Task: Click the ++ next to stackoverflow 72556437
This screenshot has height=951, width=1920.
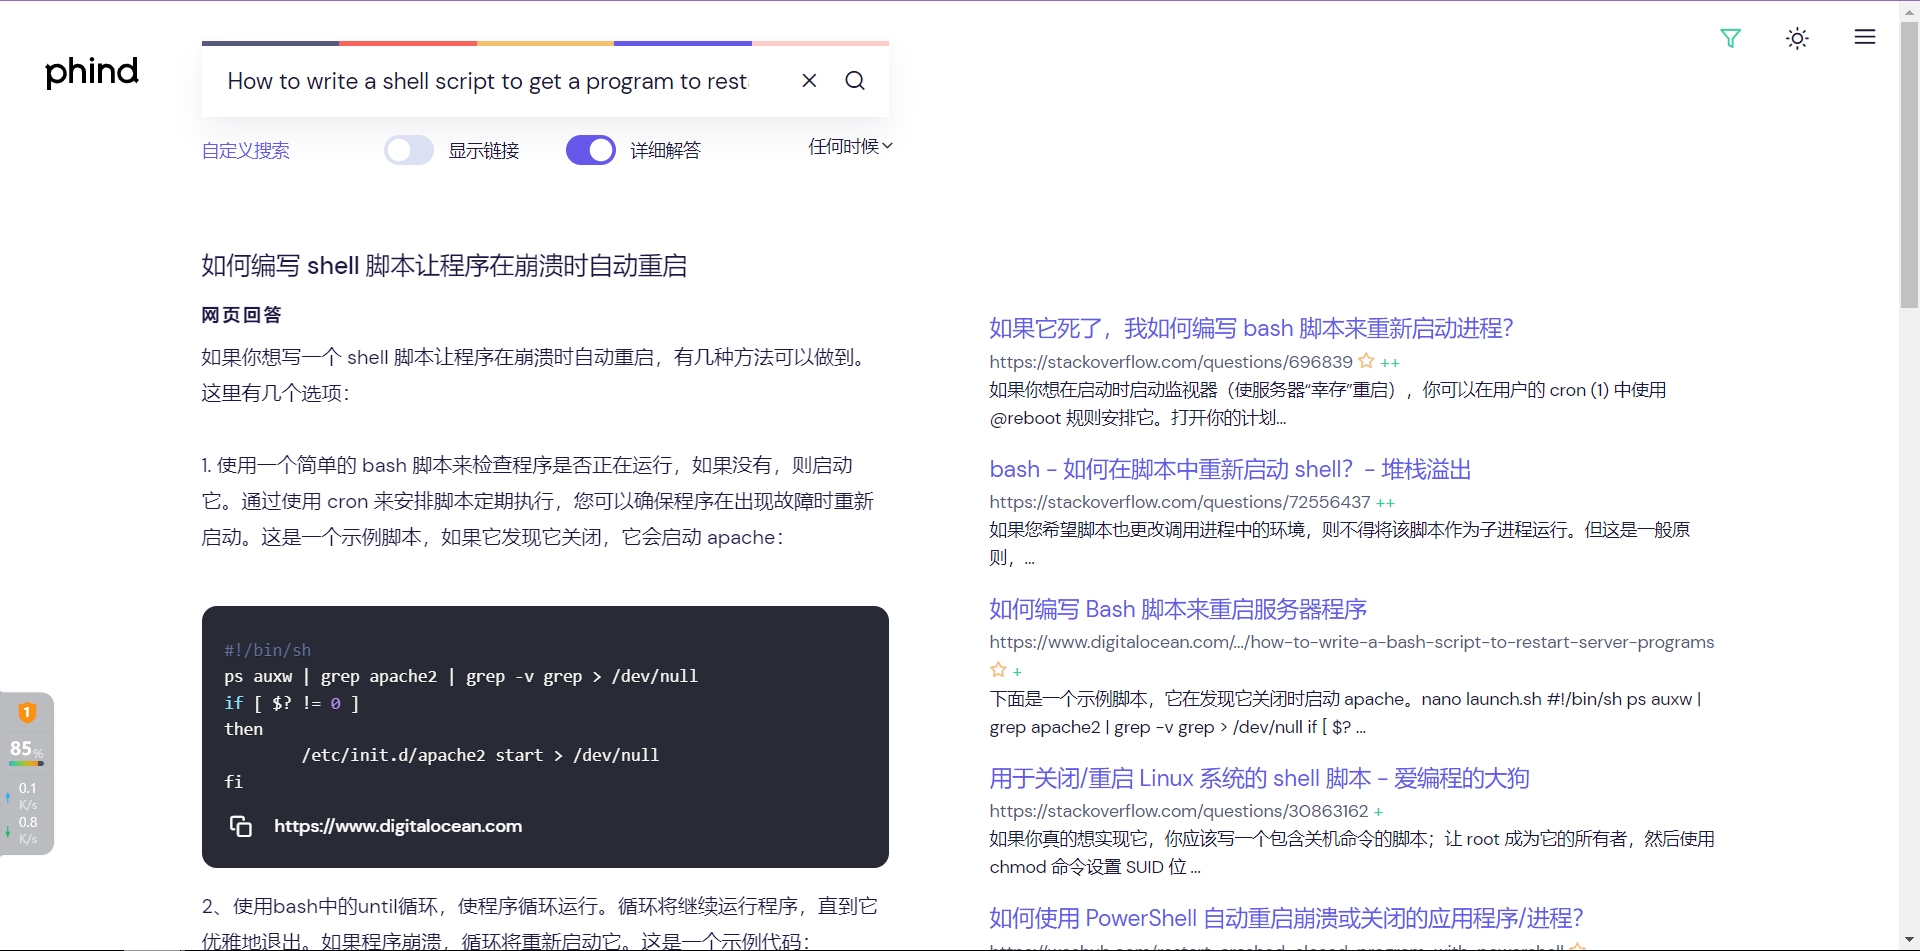Action: point(1385,503)
